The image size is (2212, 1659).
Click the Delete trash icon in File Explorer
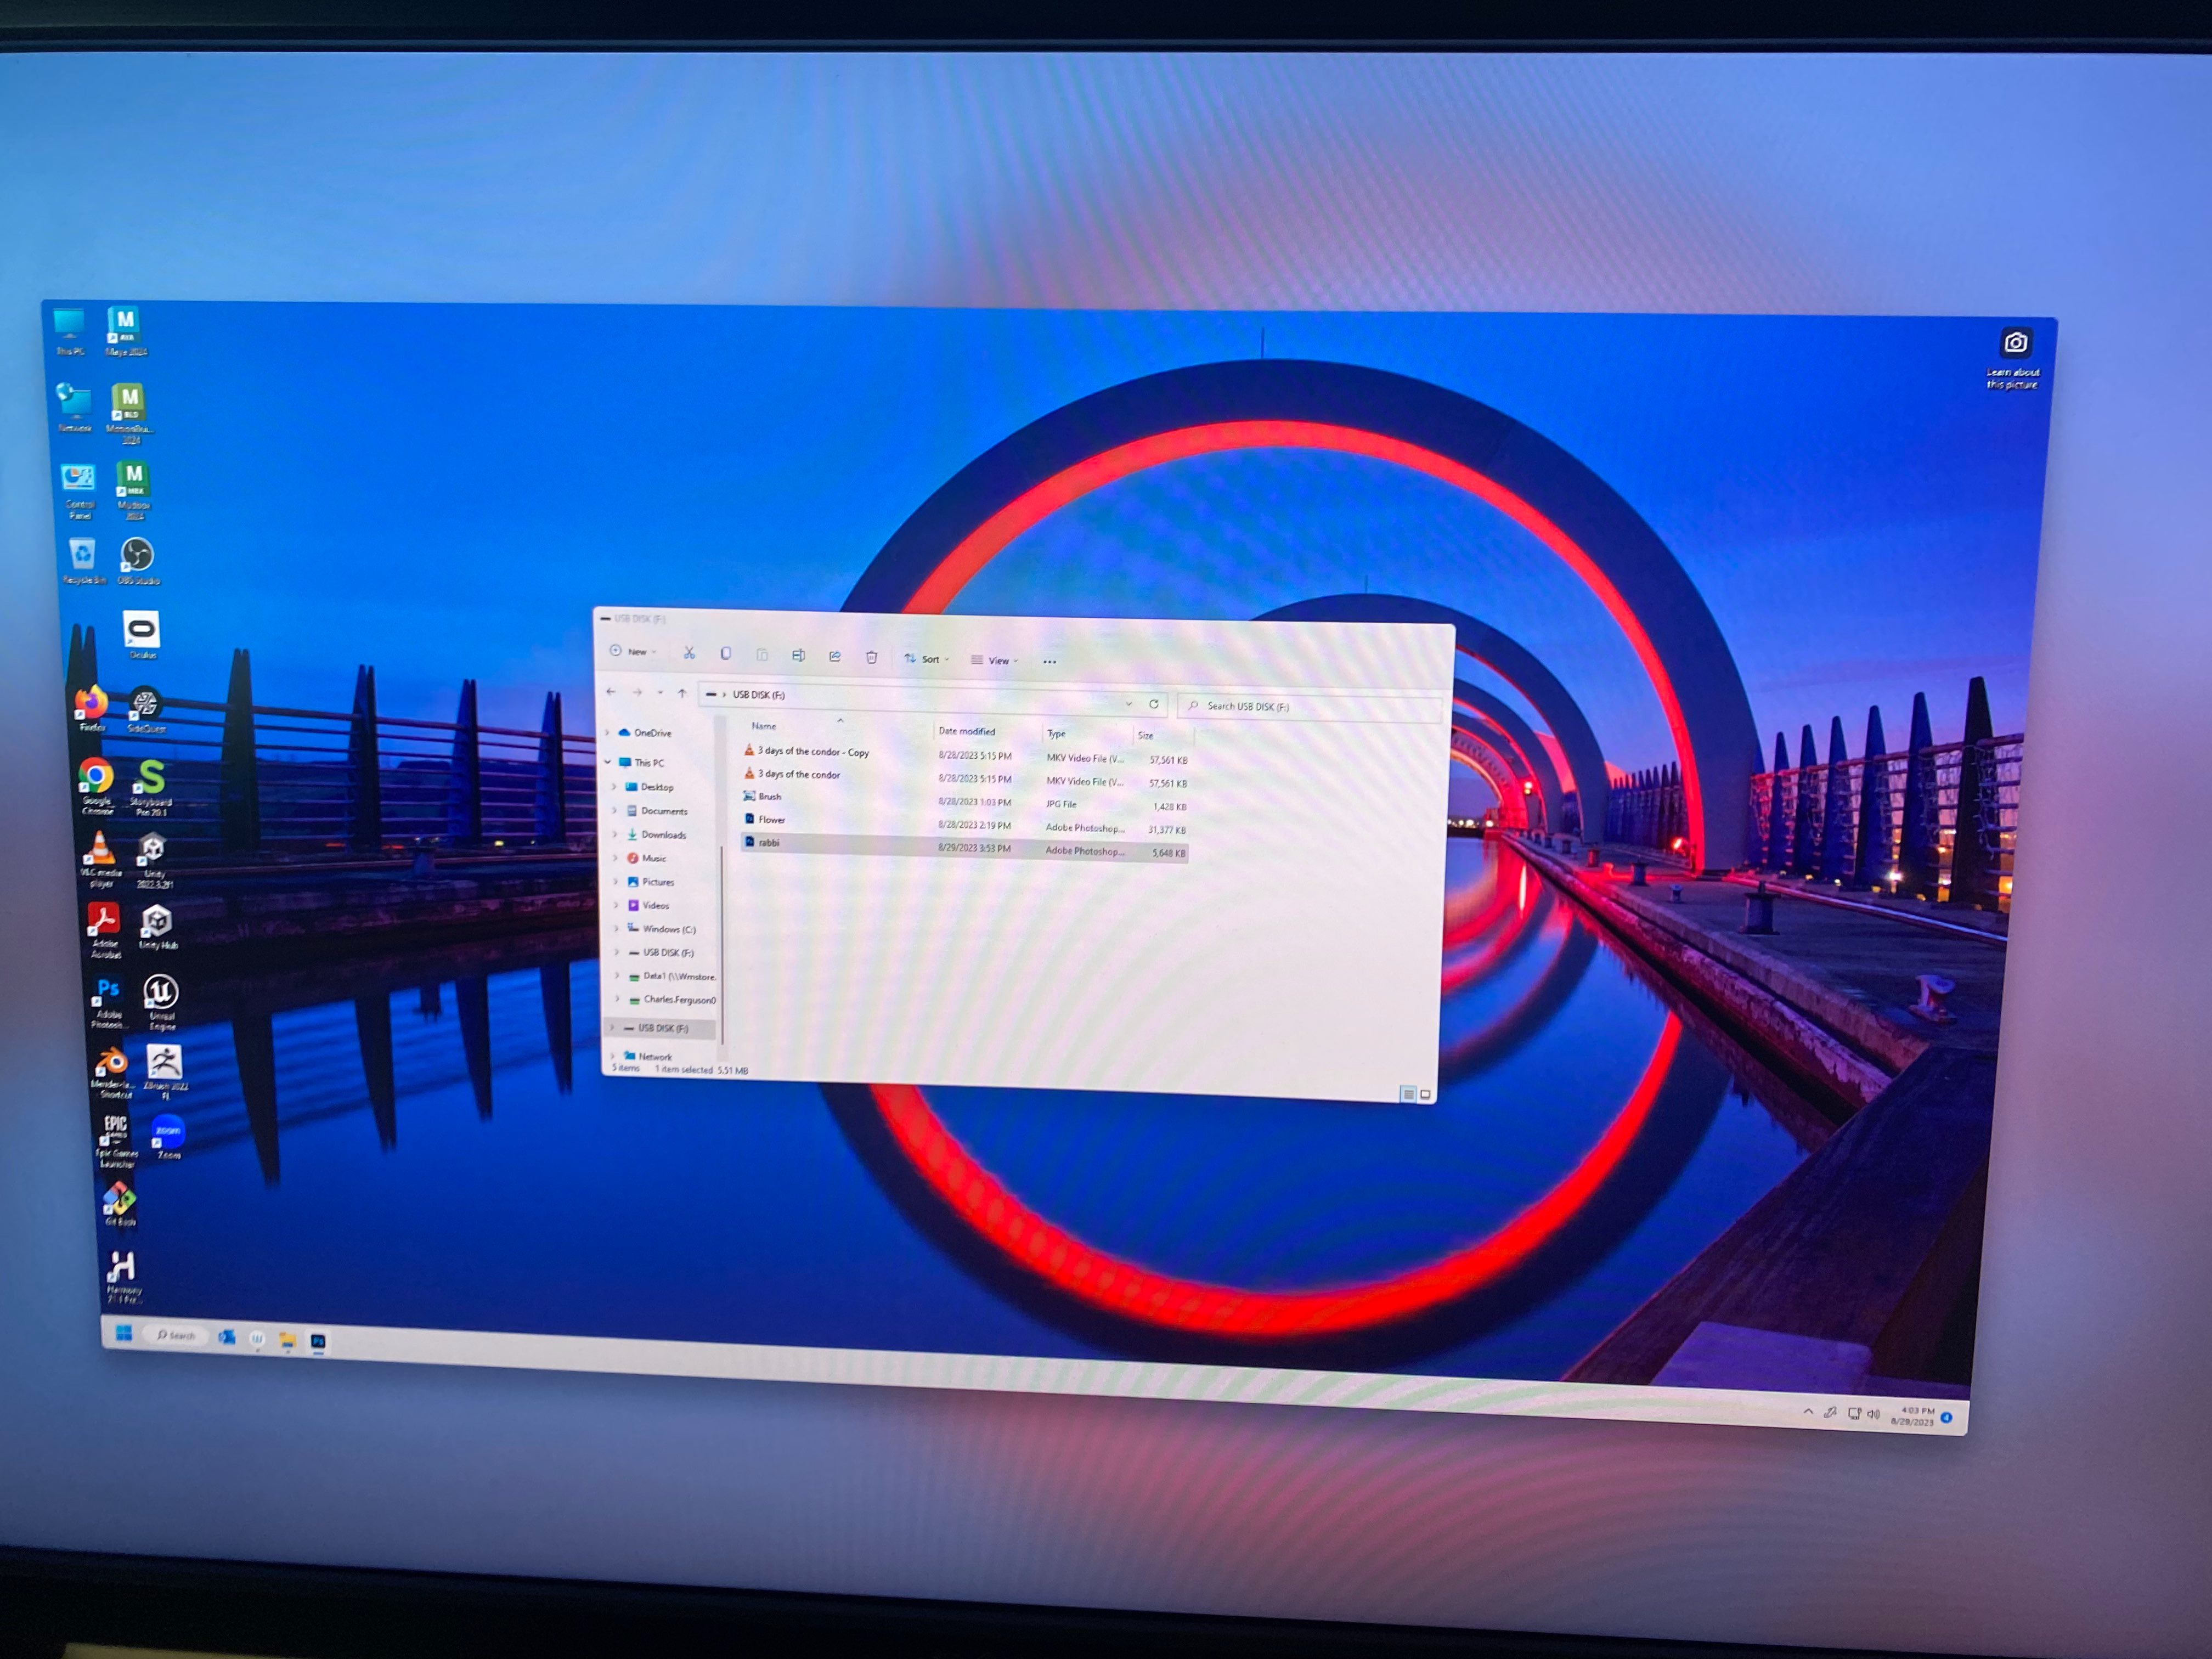(x=872, y=657)
